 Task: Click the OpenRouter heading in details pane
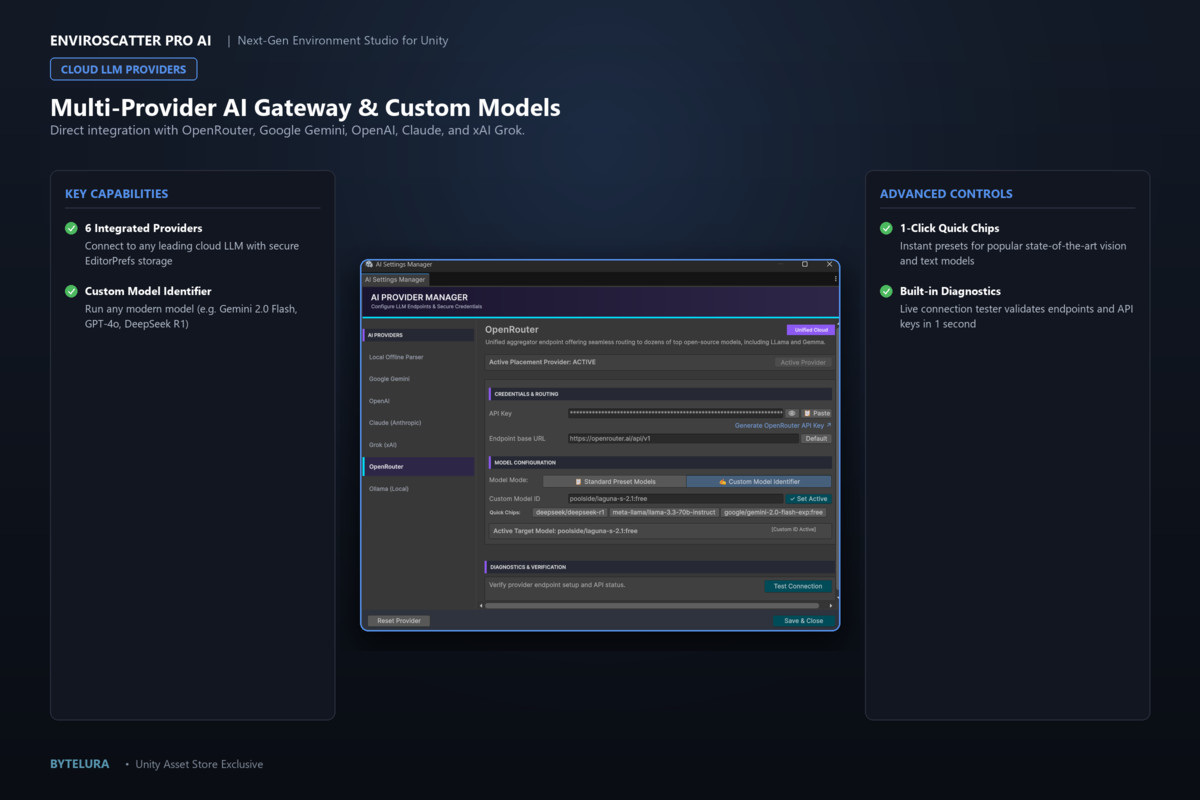coord(512,329)
